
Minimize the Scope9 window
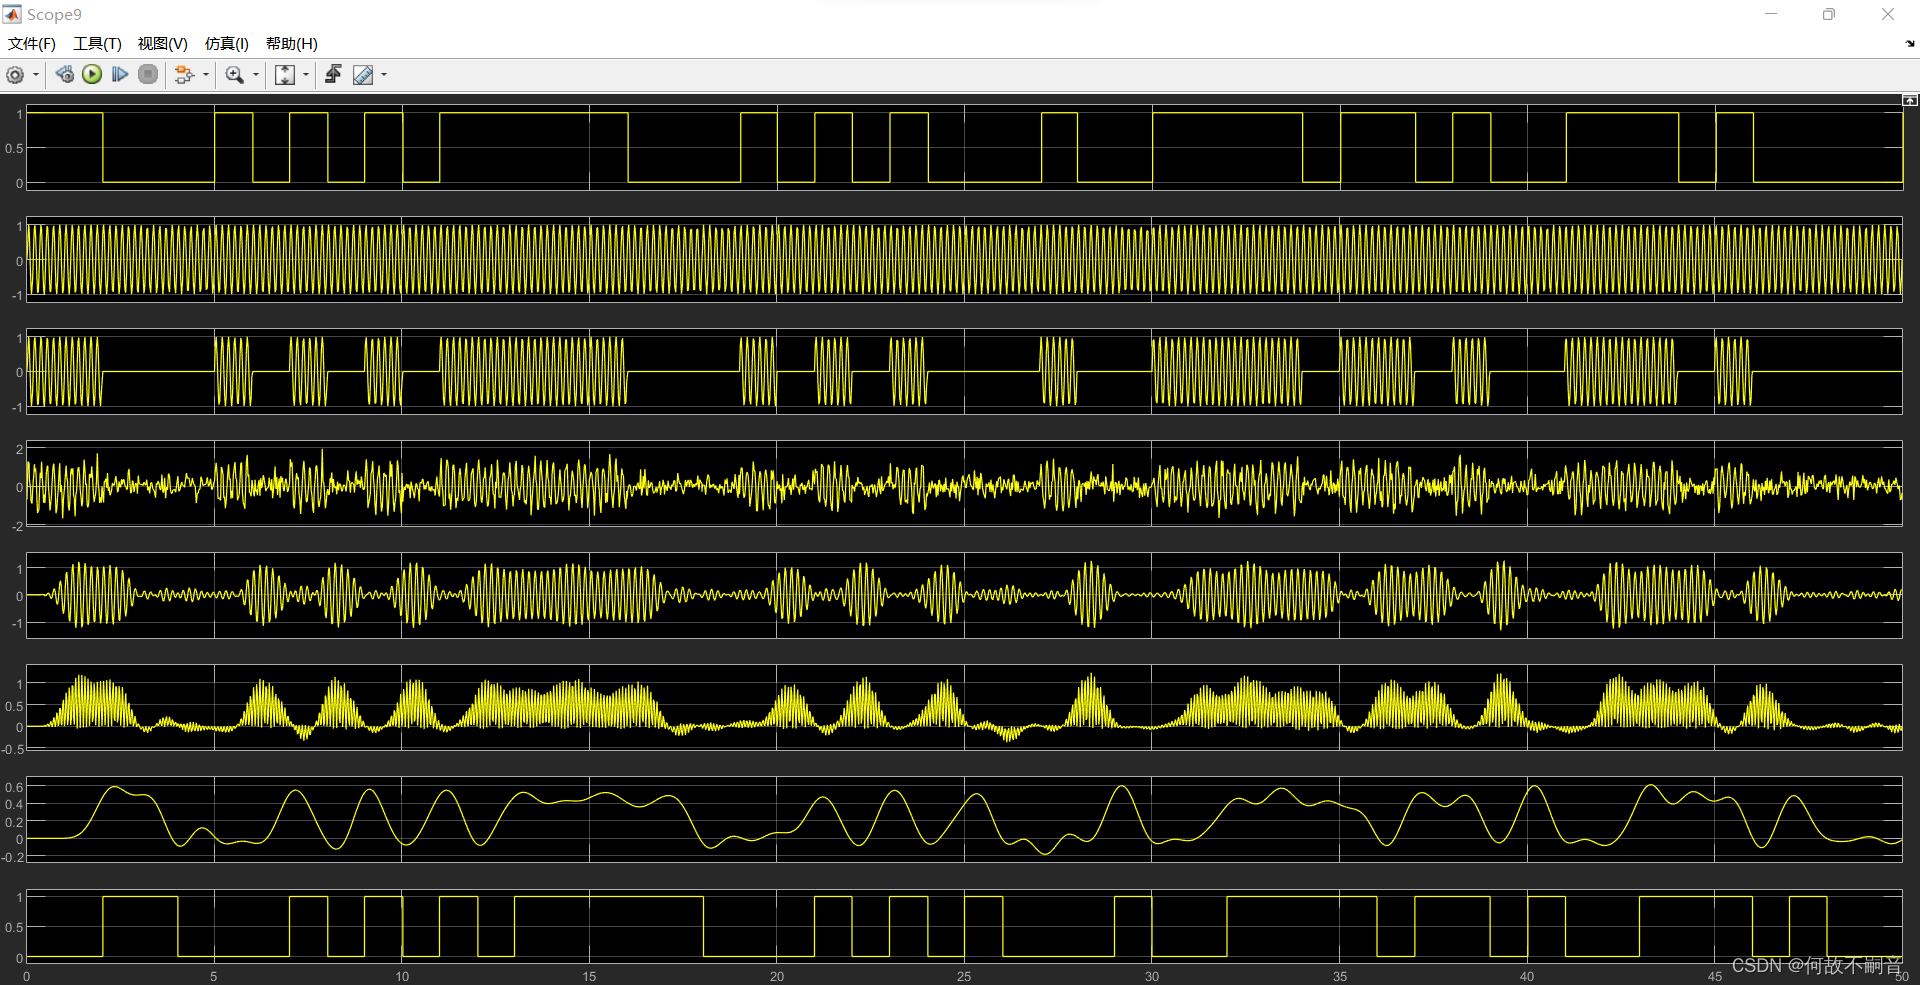point(1771,14)
